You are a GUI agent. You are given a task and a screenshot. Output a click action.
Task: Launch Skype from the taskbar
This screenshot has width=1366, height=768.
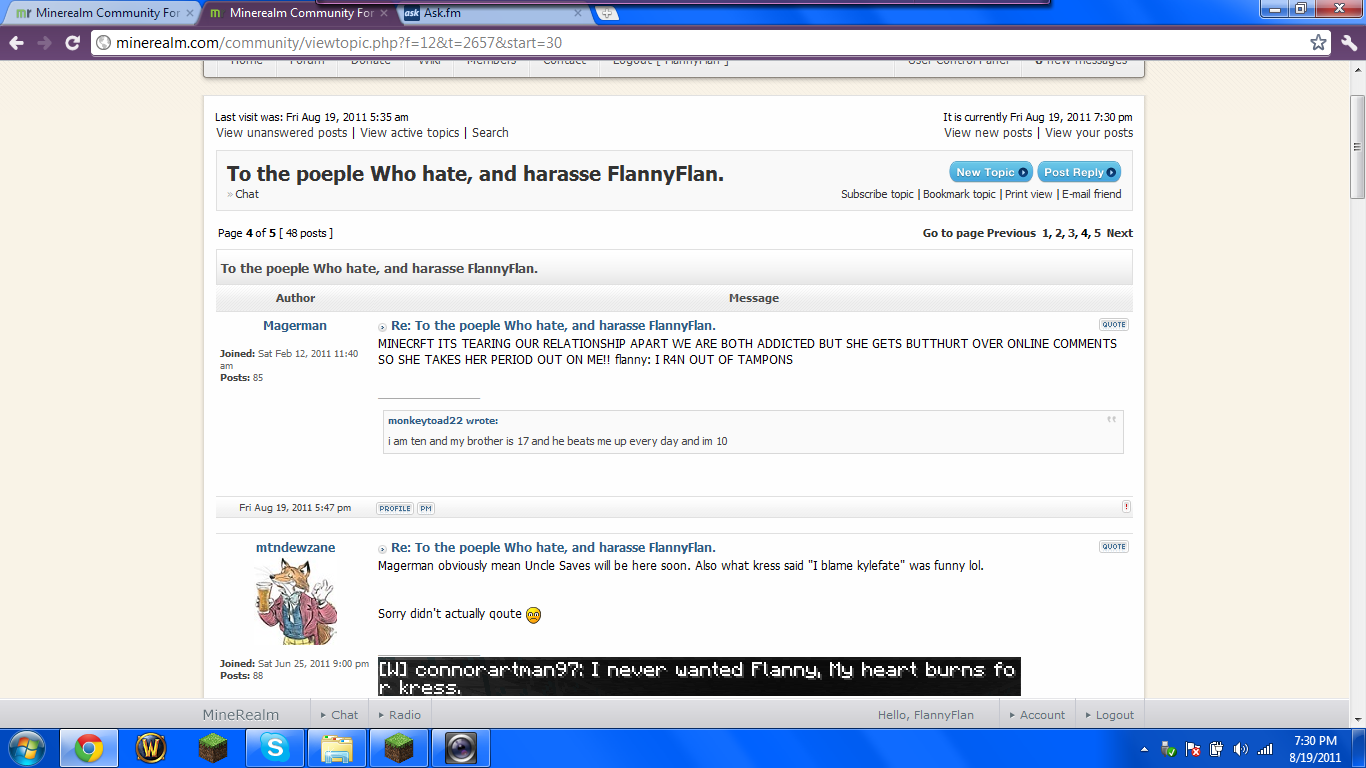click(x=275, y=747)
